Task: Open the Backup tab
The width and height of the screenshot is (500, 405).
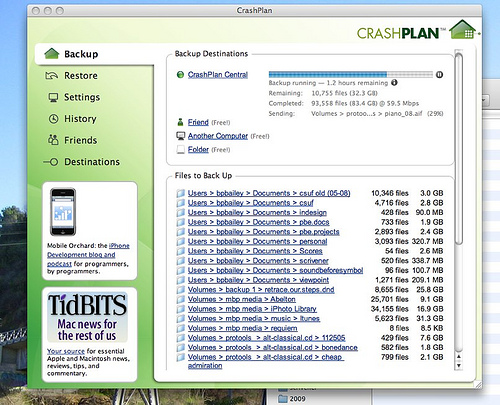Action: tap(94, 54)
